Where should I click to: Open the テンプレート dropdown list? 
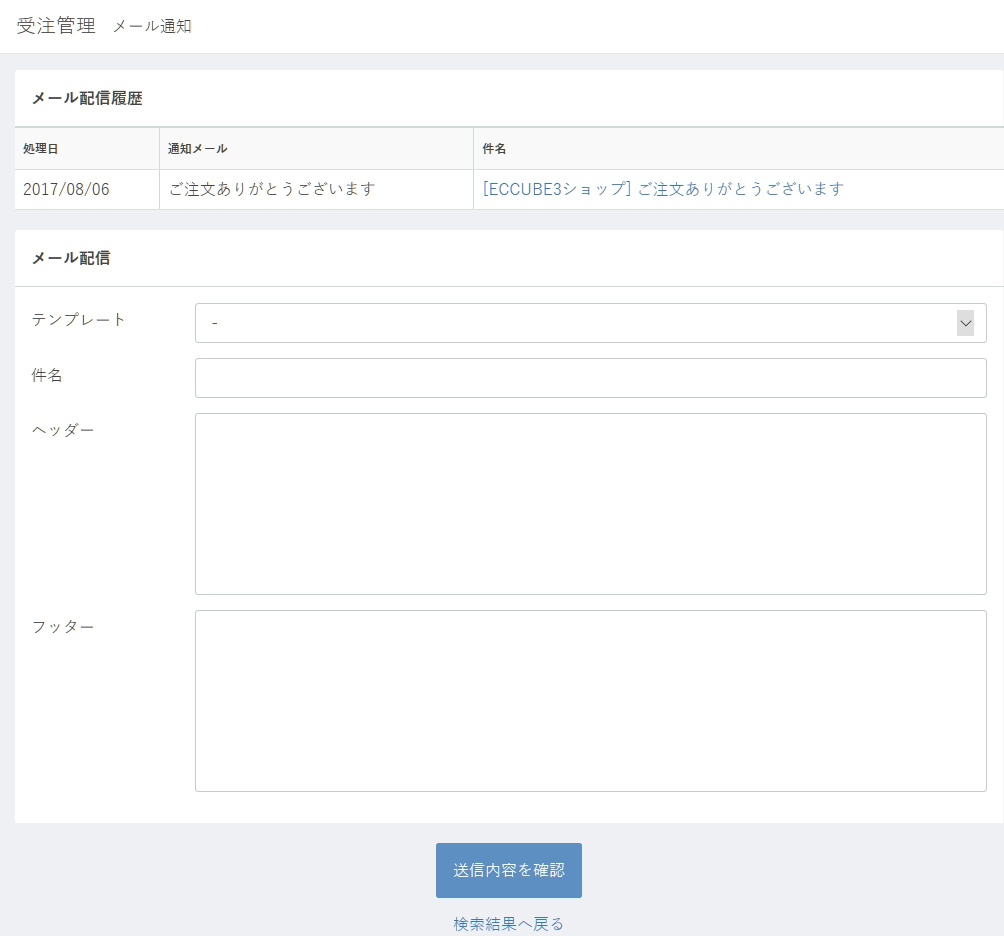click(x=590, y=323)
